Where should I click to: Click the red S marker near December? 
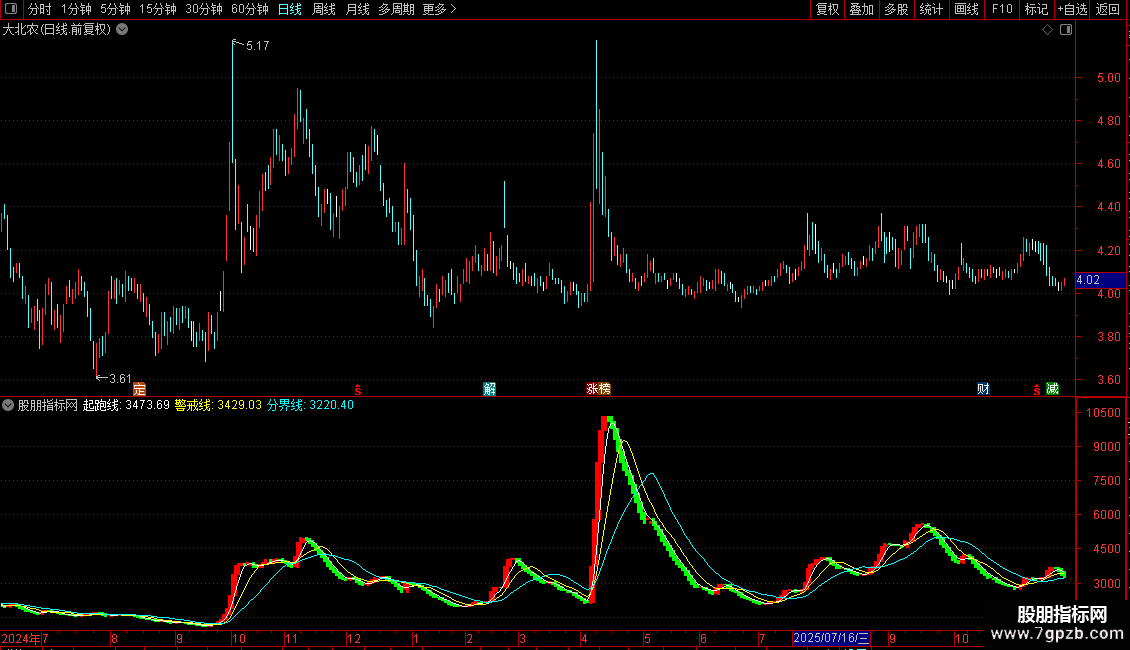[x=357, y=390]
